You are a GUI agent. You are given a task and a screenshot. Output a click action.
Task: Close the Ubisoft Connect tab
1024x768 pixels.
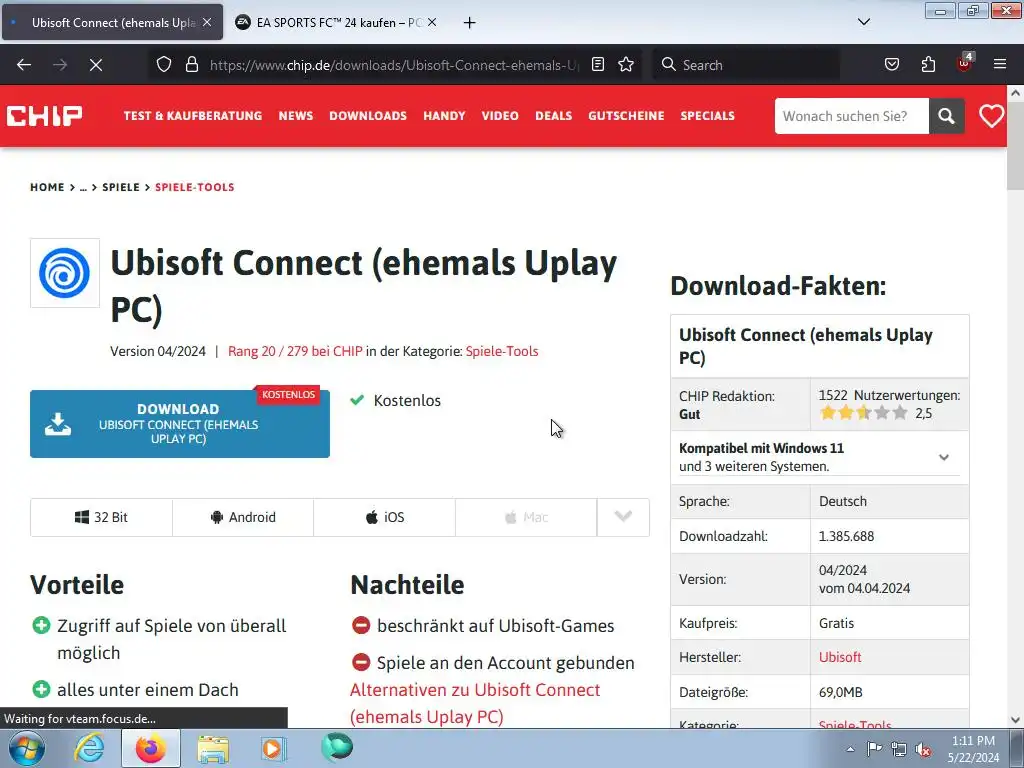207,22
